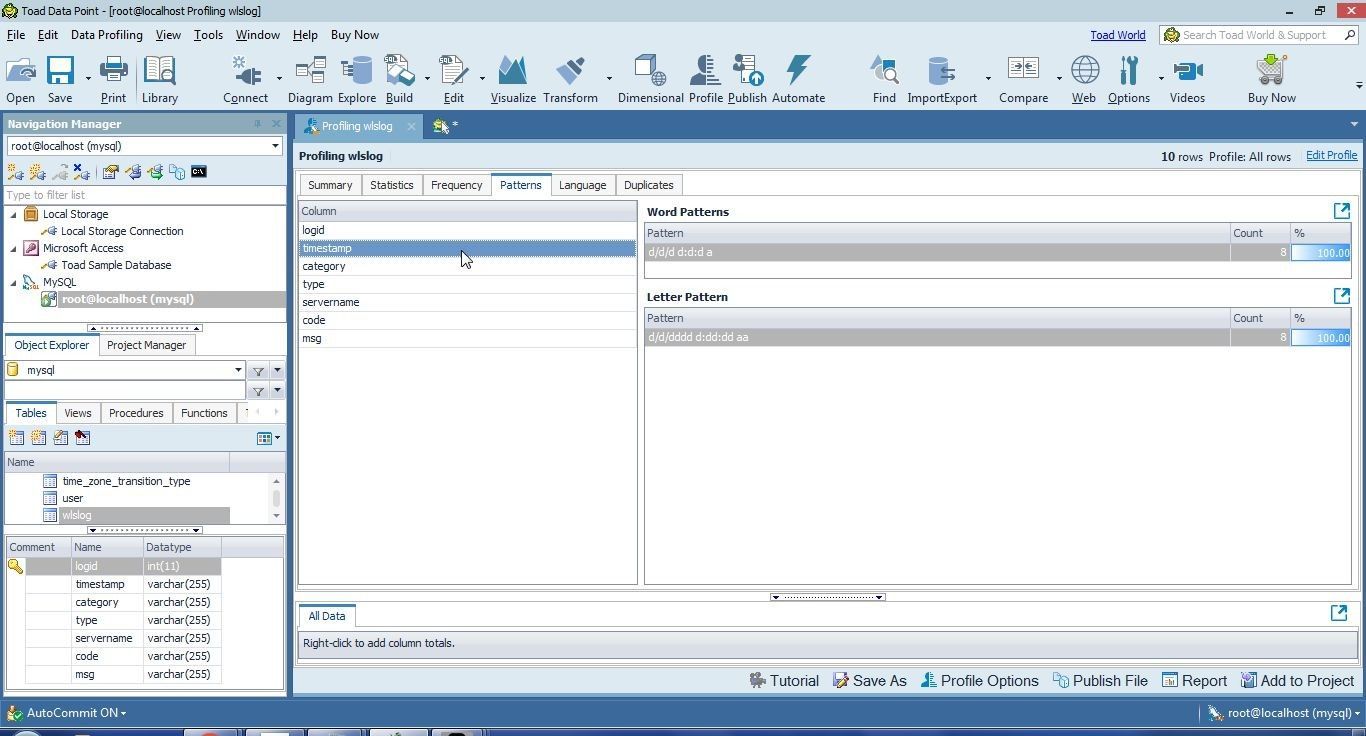The width and height of the screenshot is (1366, 736).
Task: Switch to the Project Manager tab
Action: 146,345
